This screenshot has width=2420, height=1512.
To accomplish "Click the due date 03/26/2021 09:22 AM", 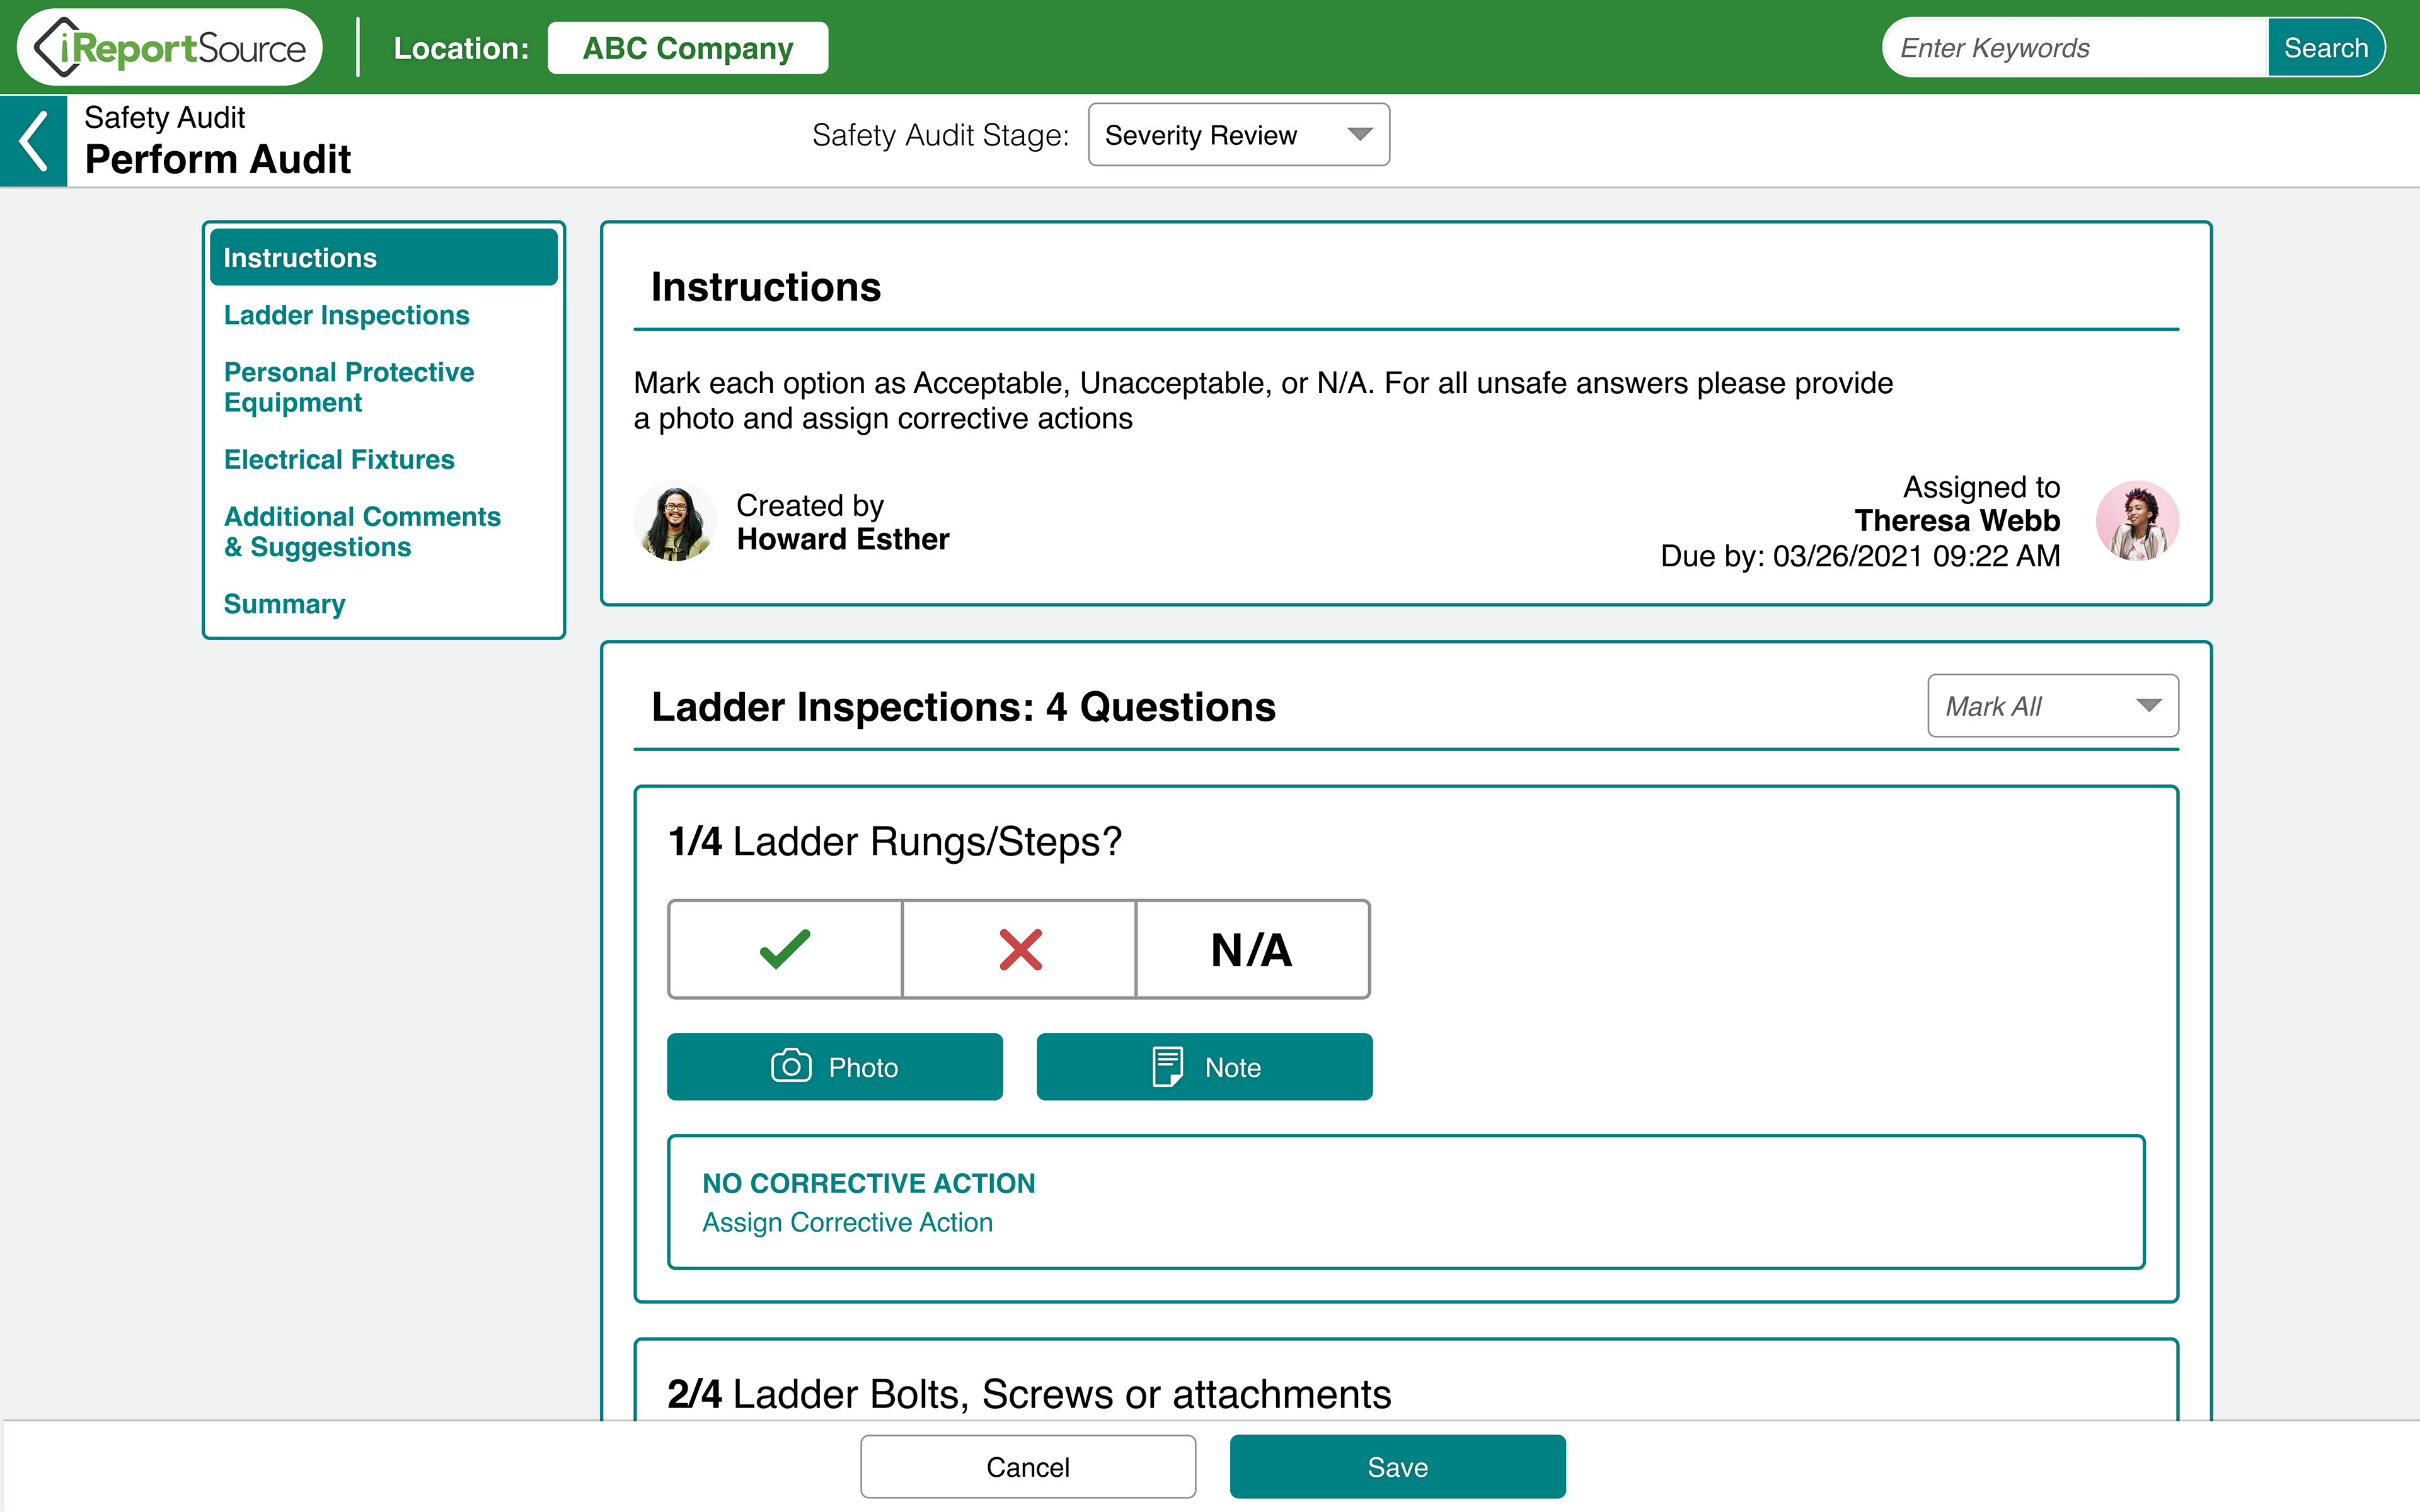I will pyautogui.click(x=1916, y=556).
